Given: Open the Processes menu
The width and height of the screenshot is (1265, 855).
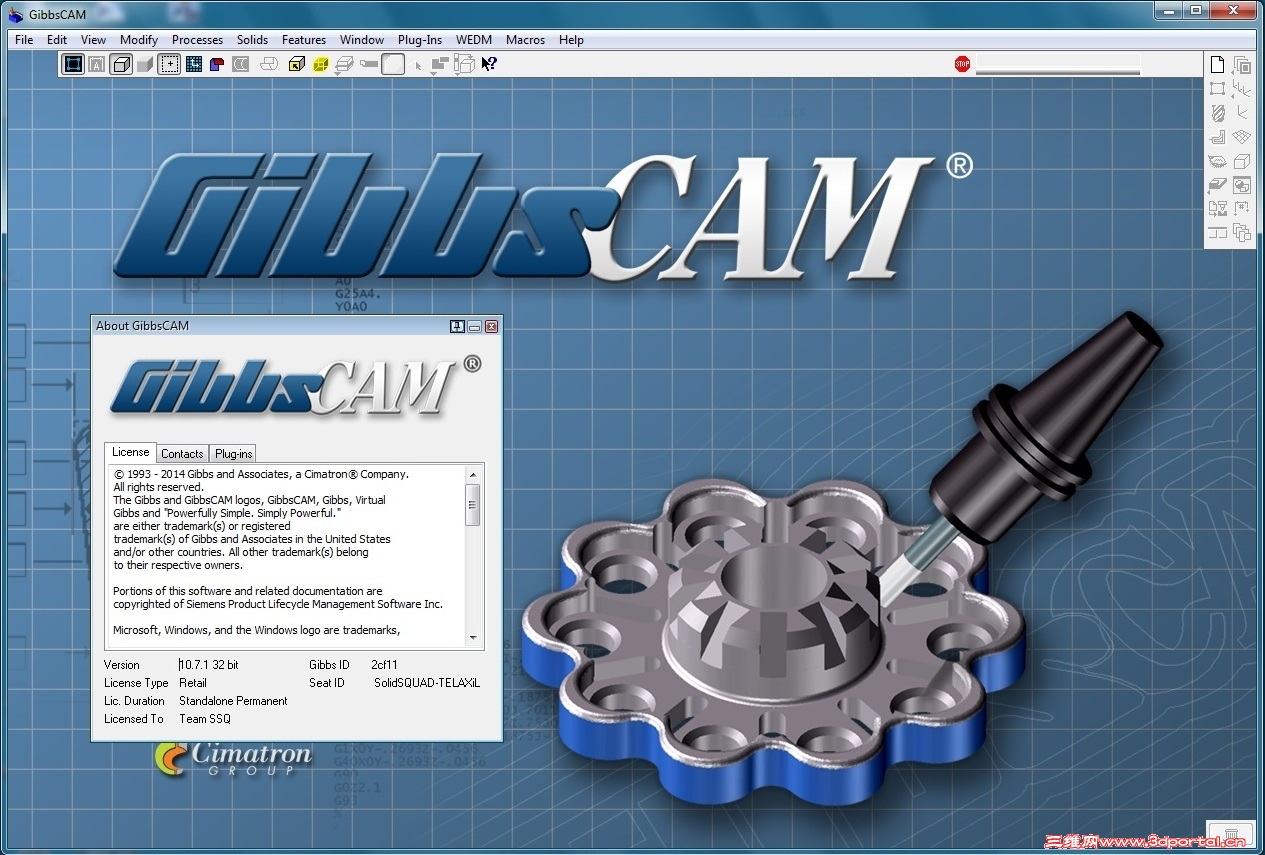Looking at the screenshot, I should (x=197, y=40).
